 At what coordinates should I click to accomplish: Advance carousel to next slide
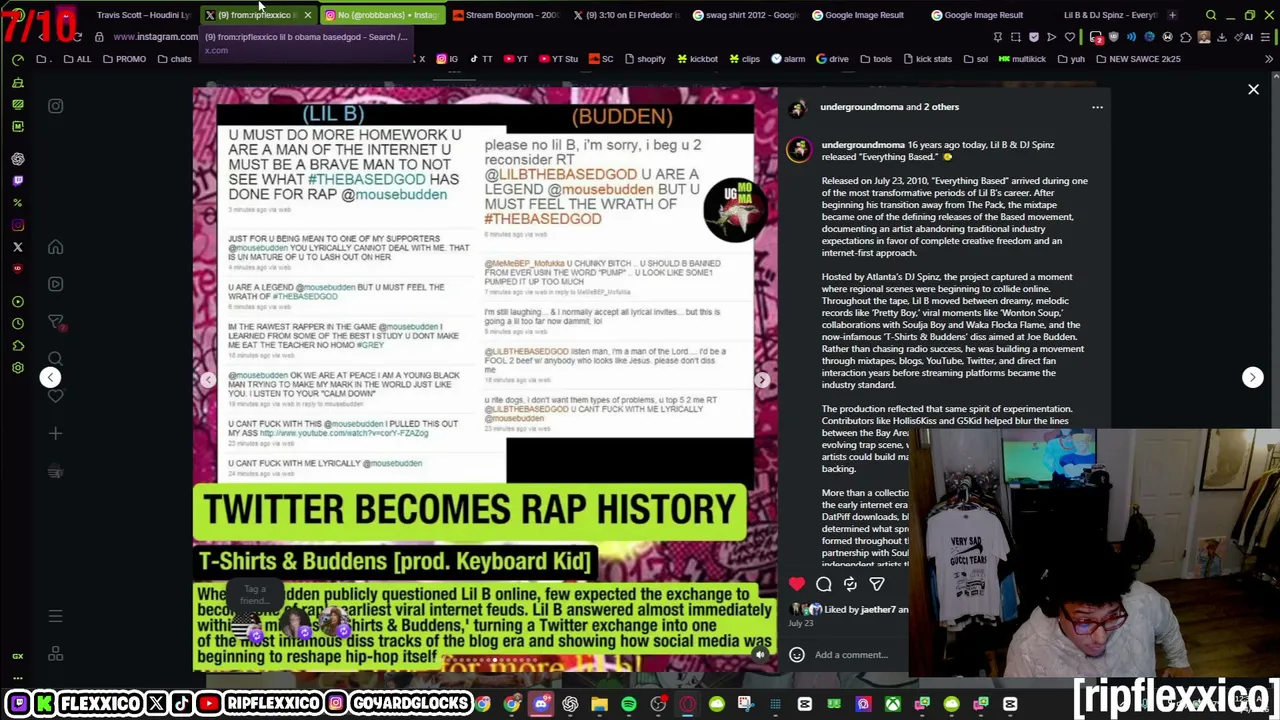[762, 380]
